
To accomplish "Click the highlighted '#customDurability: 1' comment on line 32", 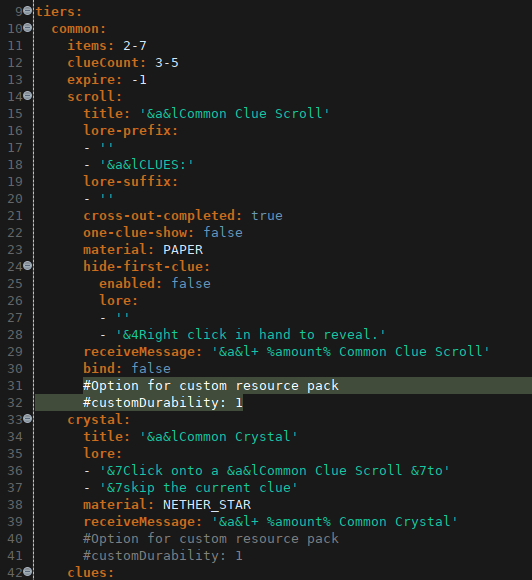I will click(x=163, y=403).
